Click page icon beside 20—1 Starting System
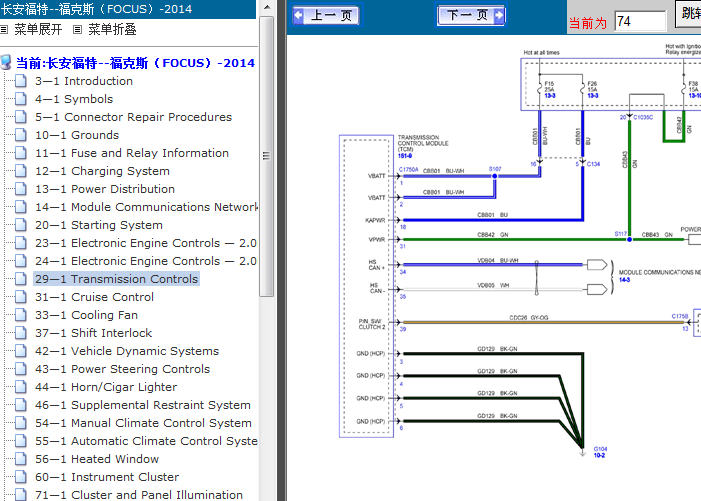 [21, 225]
